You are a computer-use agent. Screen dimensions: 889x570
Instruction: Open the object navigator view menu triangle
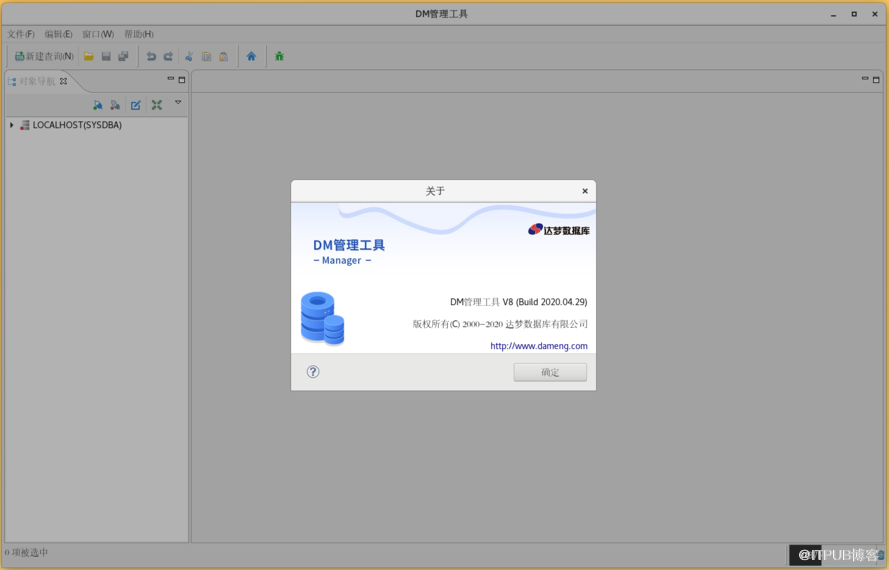click(178, 103)
